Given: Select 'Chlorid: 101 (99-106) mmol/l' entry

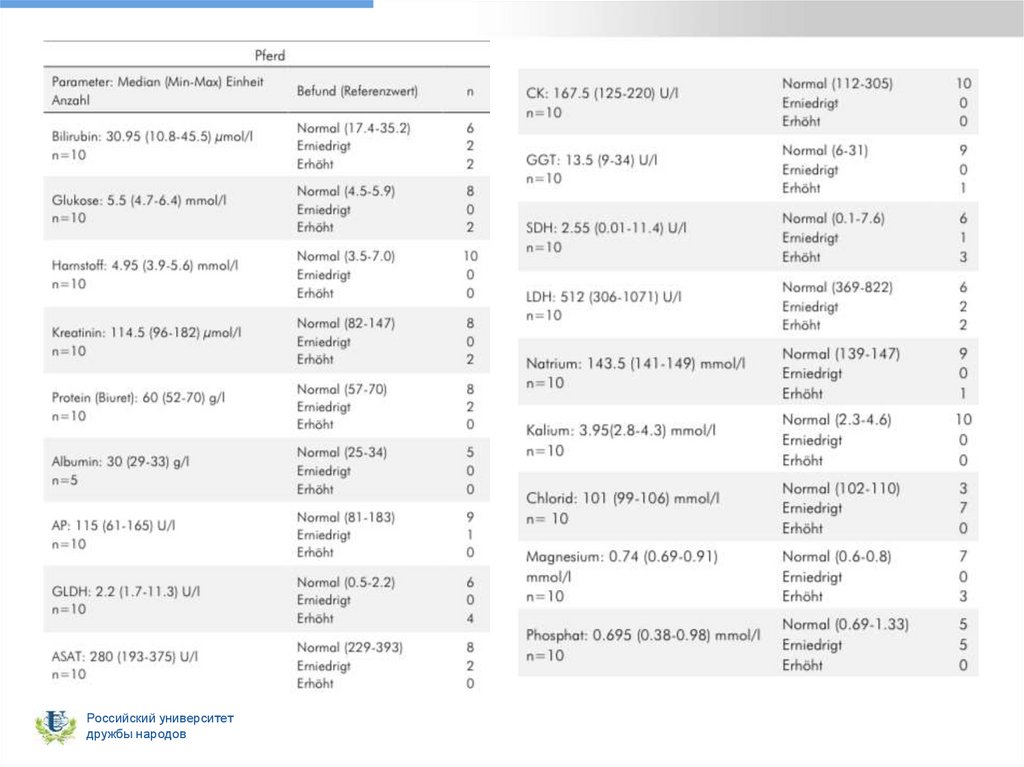Looking at the screenshot, I should click(x=622, y=498).
